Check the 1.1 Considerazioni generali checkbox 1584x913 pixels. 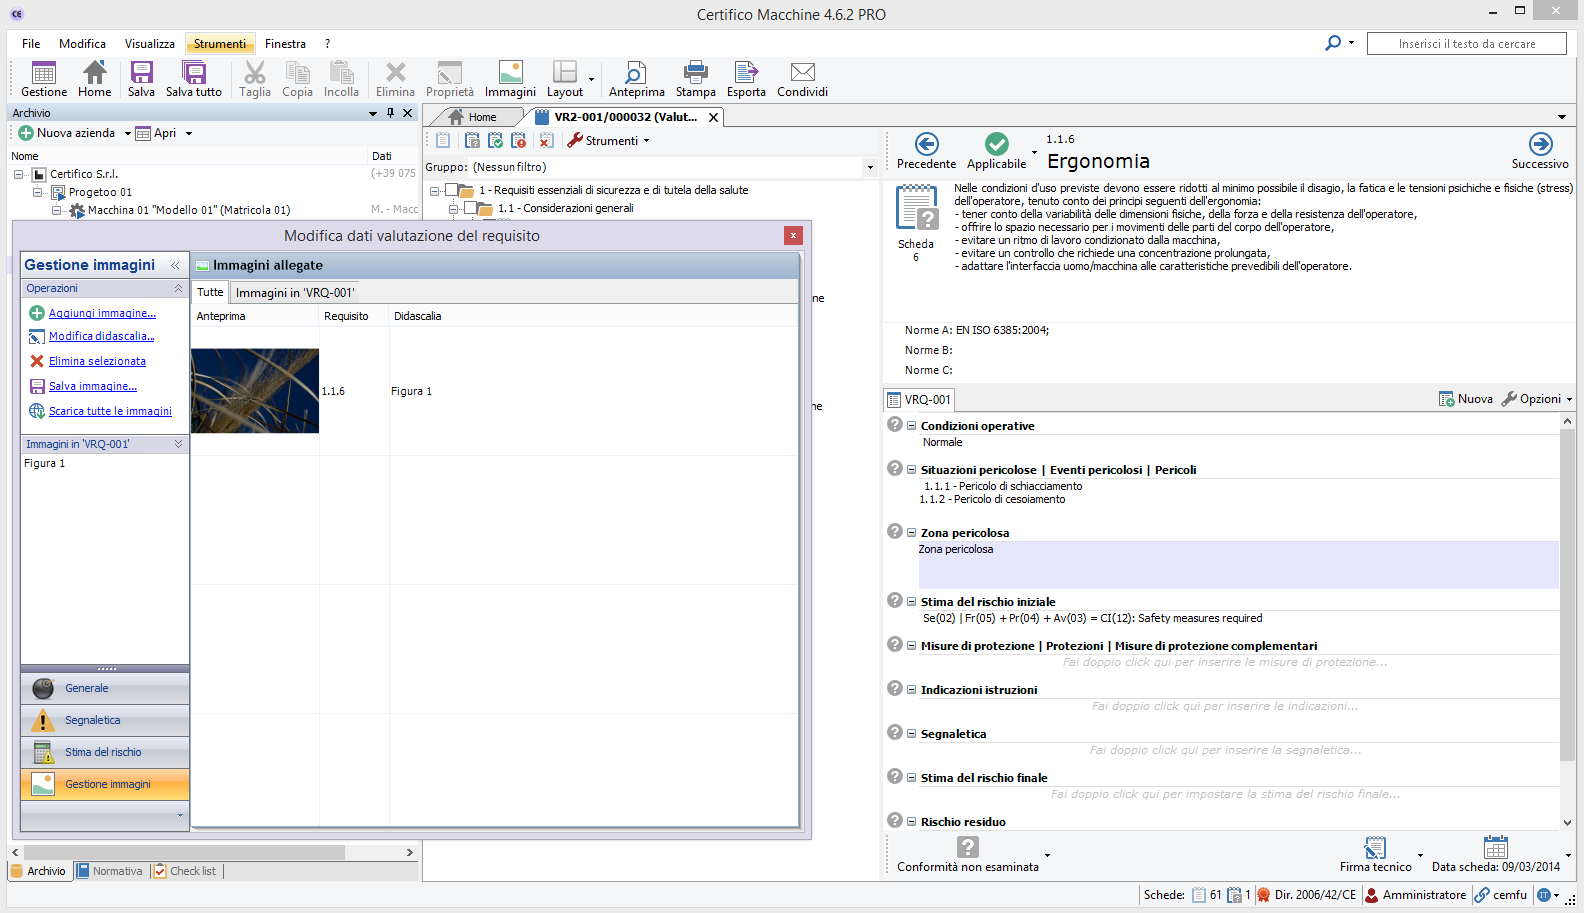(471, 209)
